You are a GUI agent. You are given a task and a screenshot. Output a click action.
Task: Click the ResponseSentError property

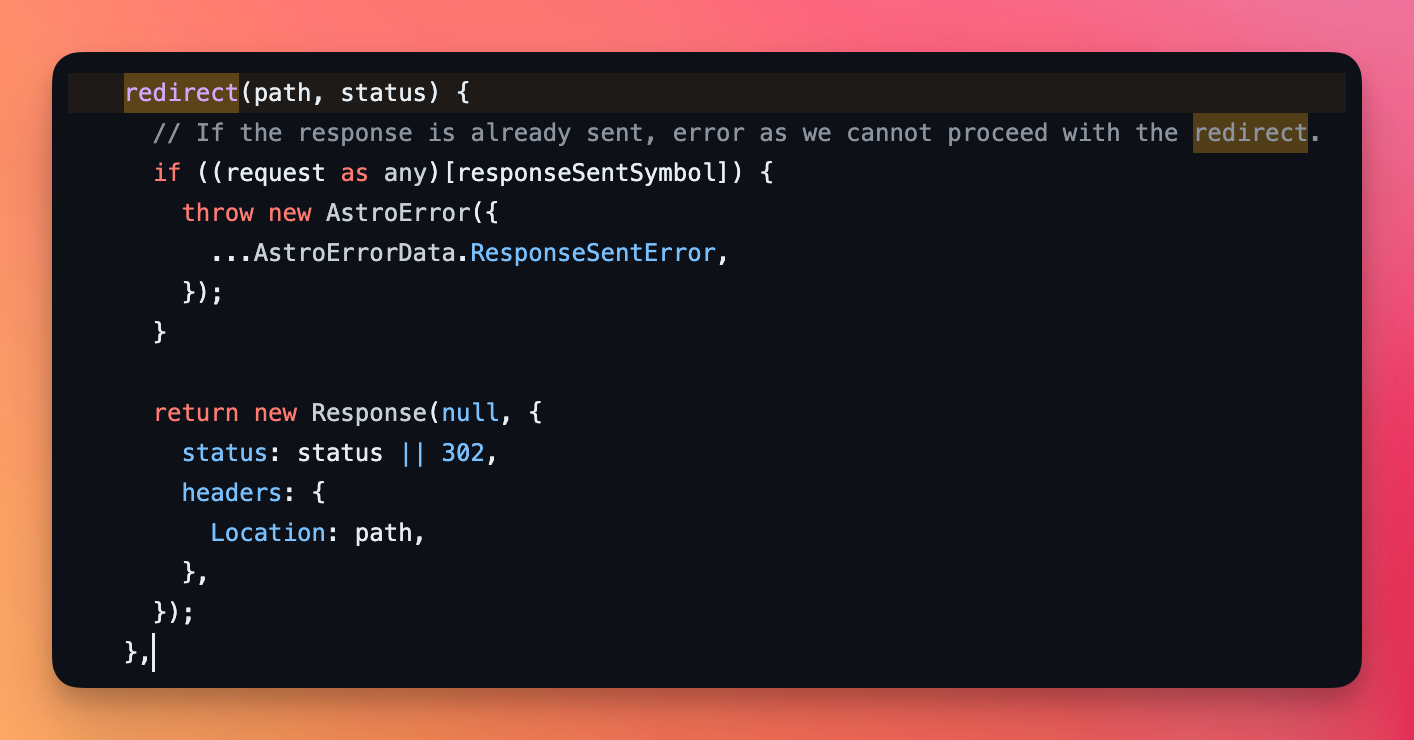tap(593, 253)
